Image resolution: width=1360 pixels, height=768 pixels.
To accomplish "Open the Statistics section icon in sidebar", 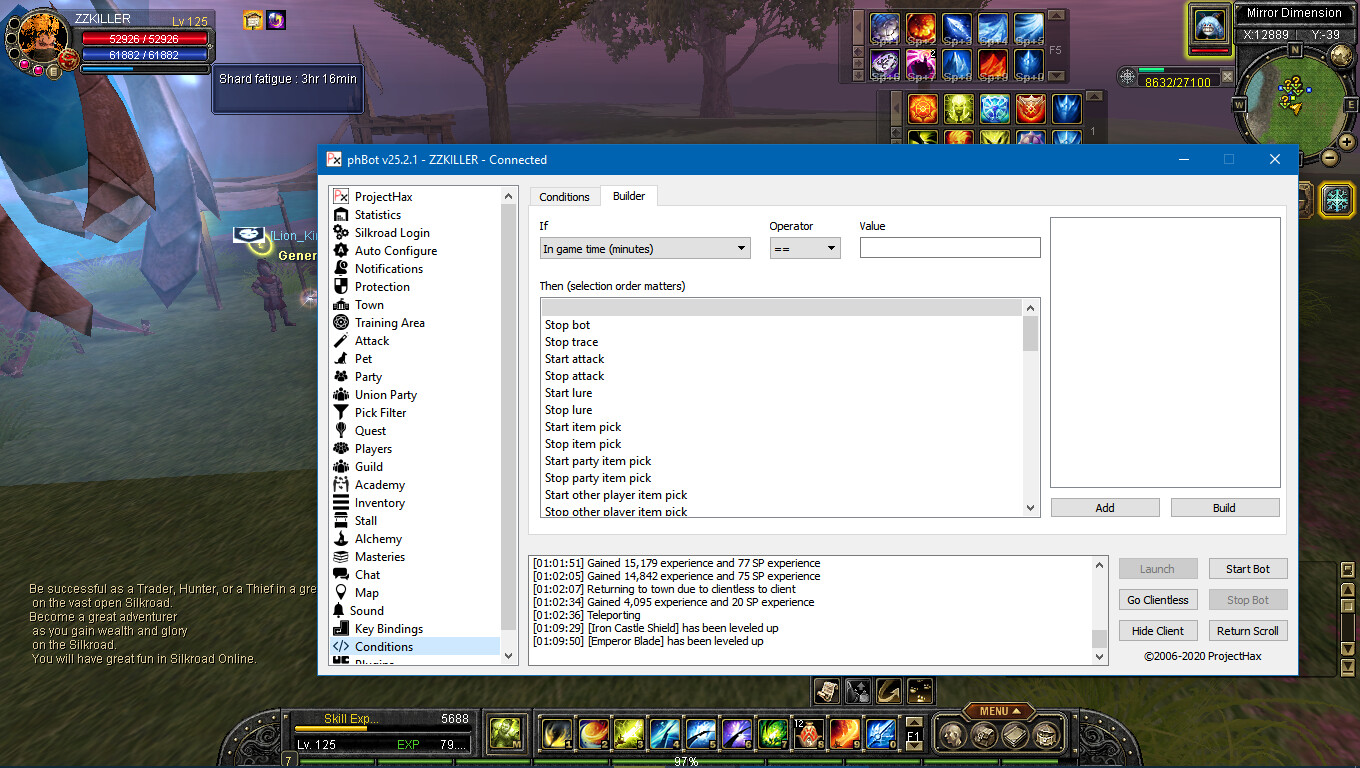I will (341, 215).
